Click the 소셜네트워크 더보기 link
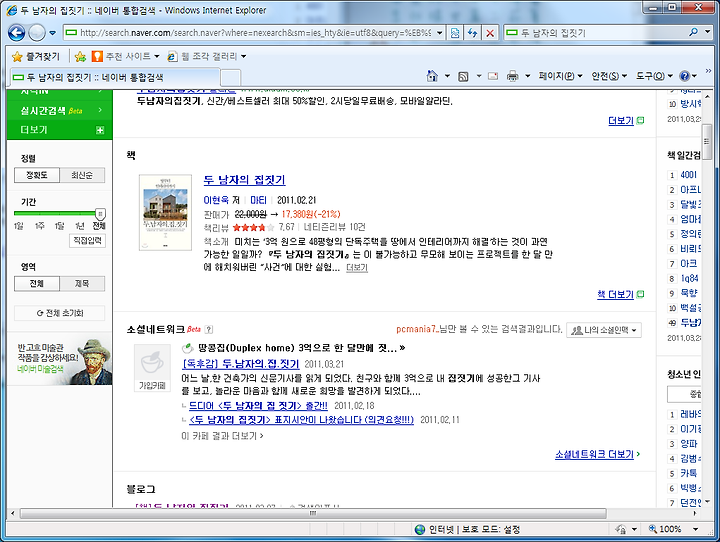720x542 pixels. (594, 454)
